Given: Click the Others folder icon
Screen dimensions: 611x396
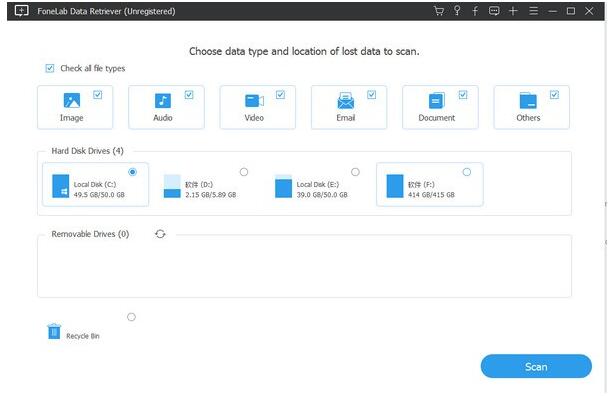Looking at the screenshot, I should pyautogui.click(x=528, y=101).
